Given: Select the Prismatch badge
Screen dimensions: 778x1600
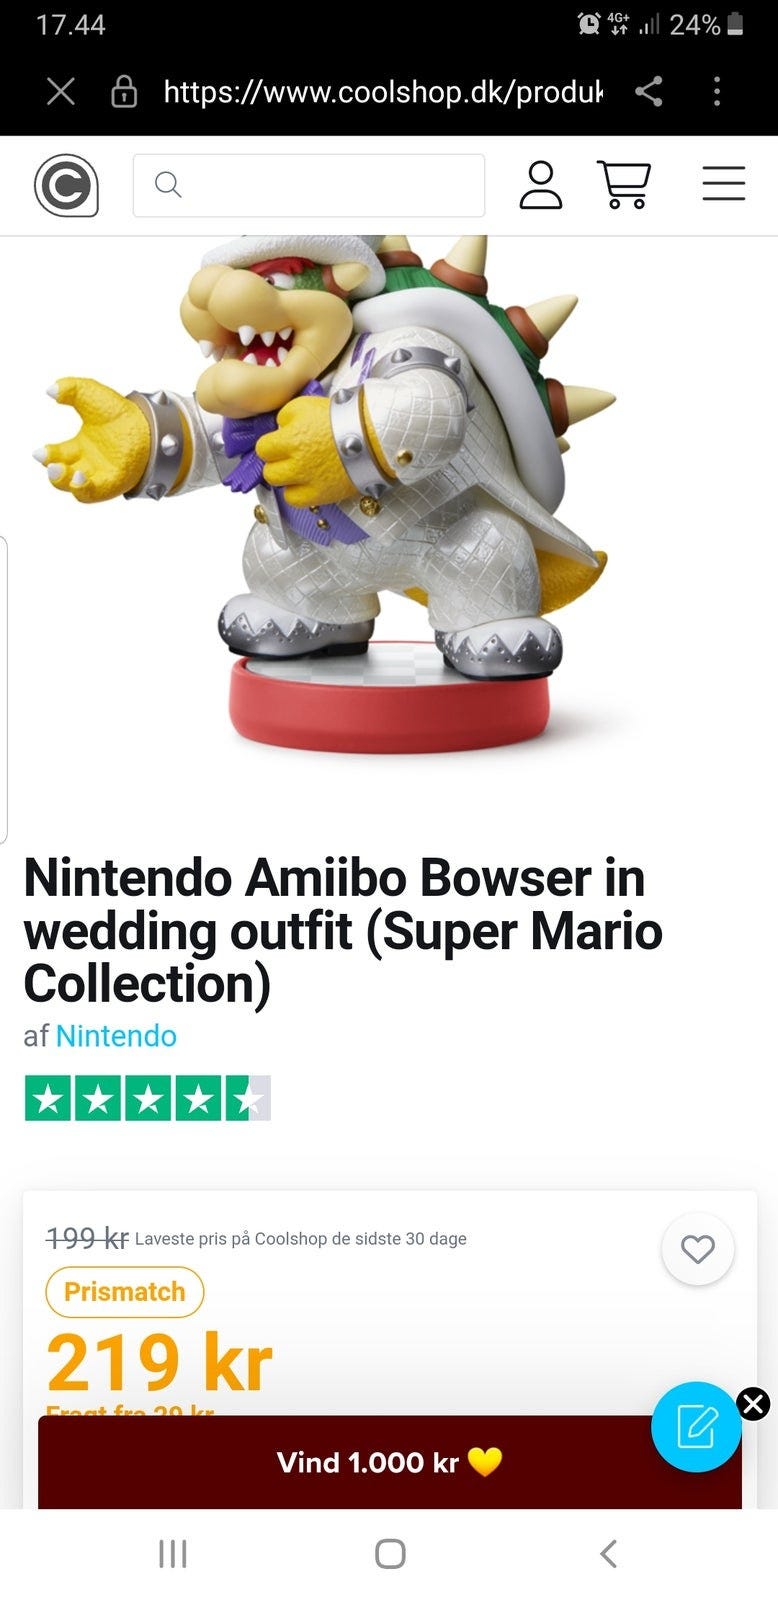Looking at the screenshot, I should 125,1292.
